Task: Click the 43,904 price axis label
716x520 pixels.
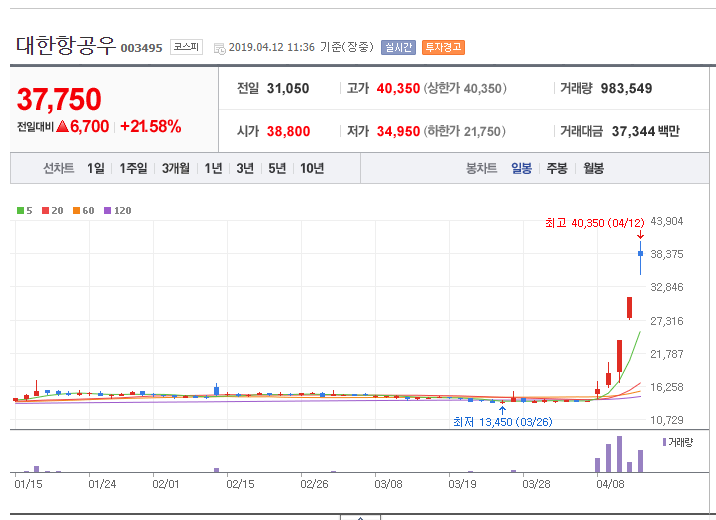Action: 667,221
